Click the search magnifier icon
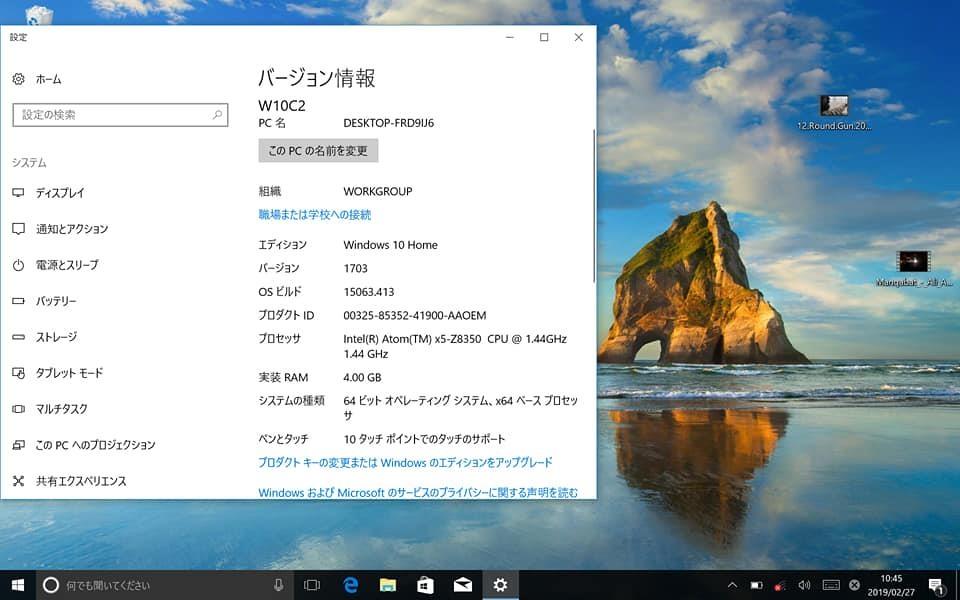960x600 pixels. pos(217,114)
